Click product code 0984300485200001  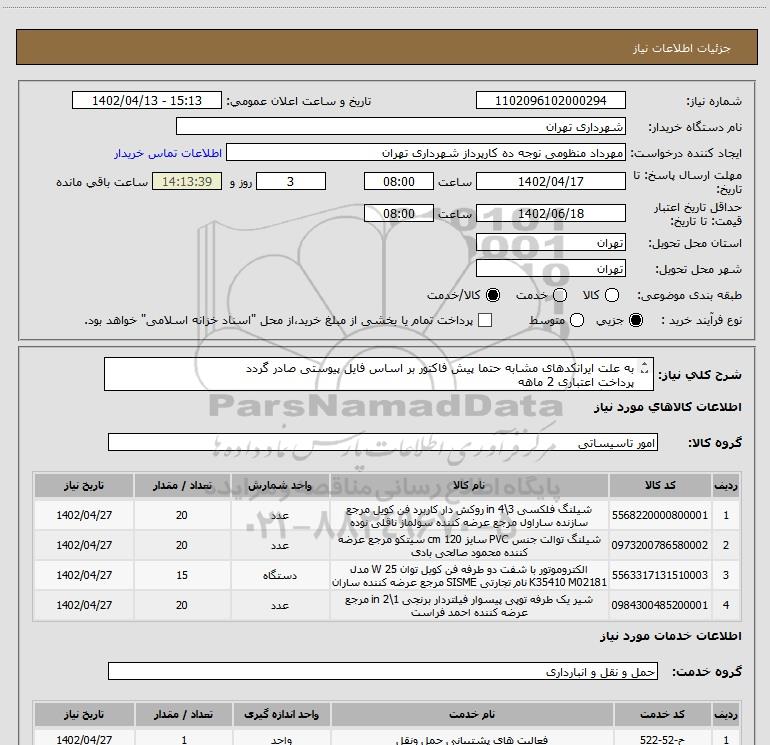[x=660, y=605]
